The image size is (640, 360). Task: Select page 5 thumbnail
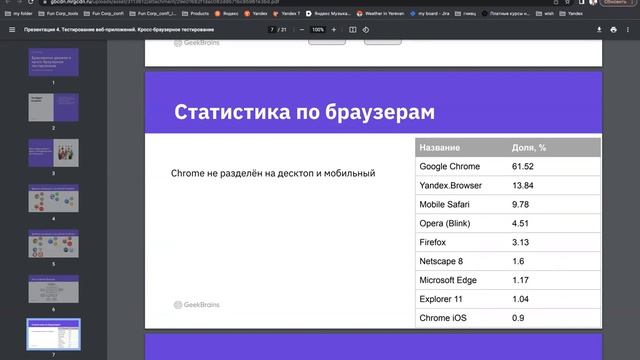(x=53, y=244)
